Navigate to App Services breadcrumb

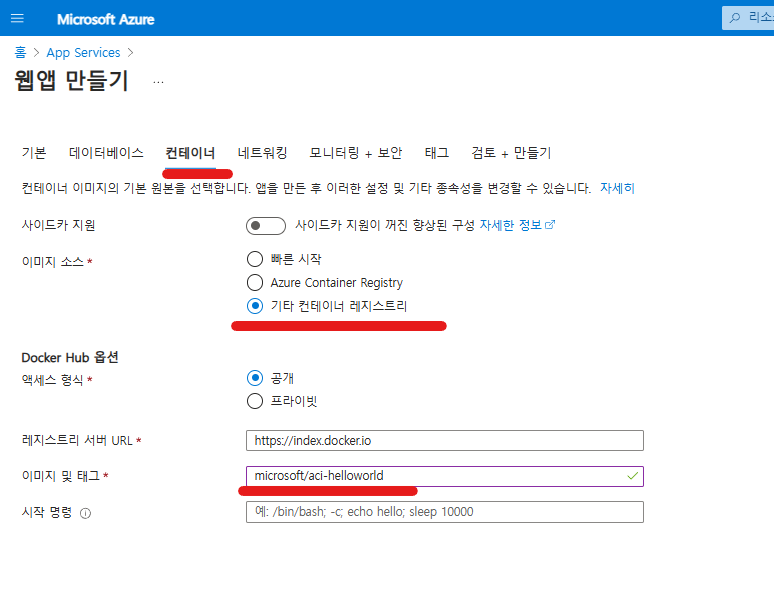click(x=83, y=52)
